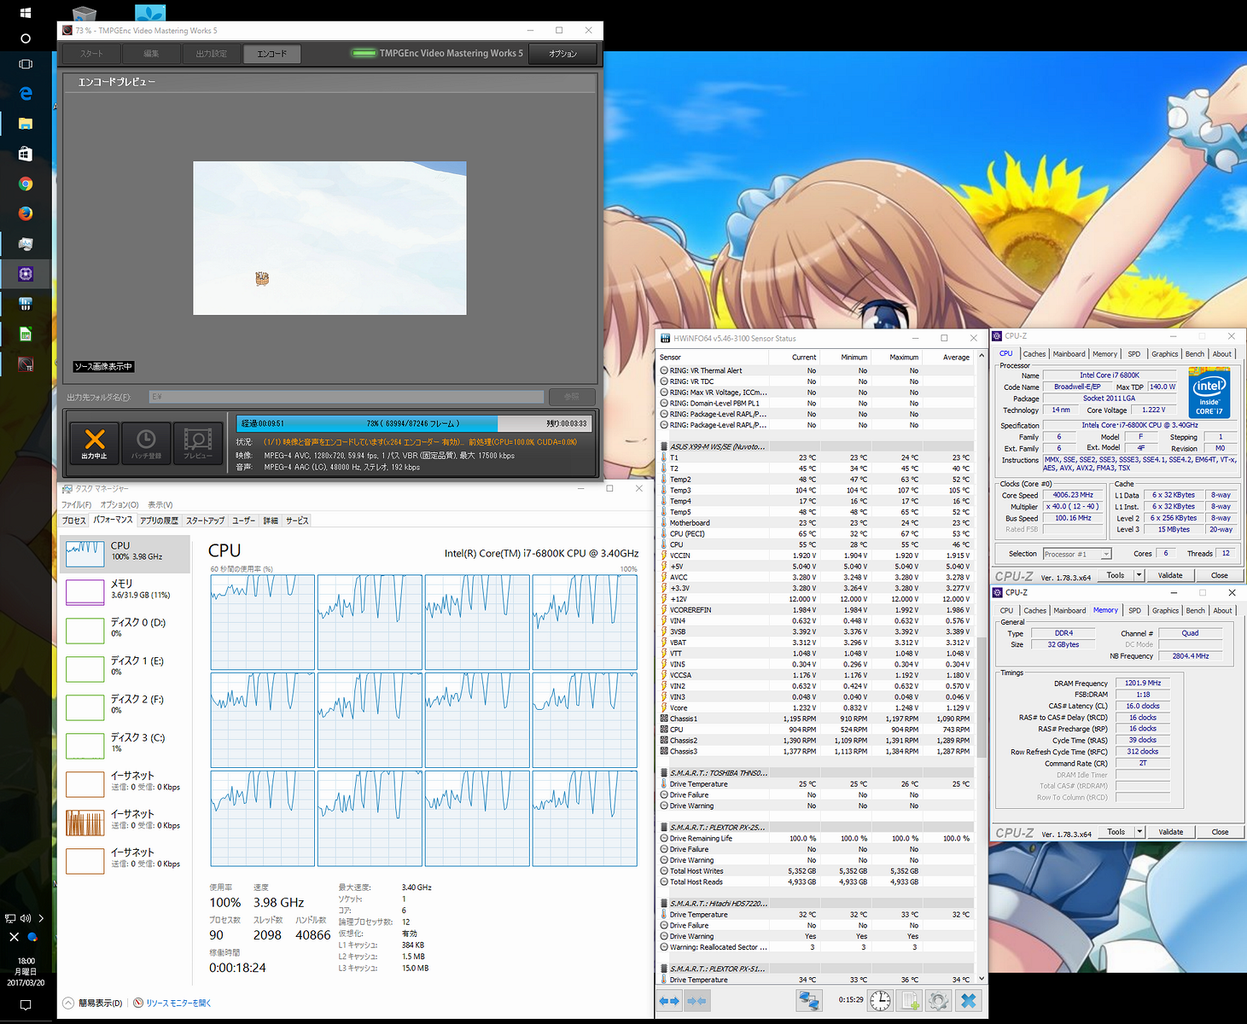
Task: Select Drive Remaining Life row
Action: pyautogui.click(x=815, y=838)
